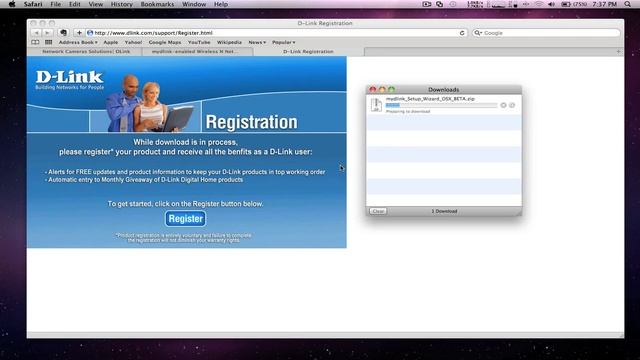Open the Help menu
This screenshot has width=640, height=360.
click(221, 4)
